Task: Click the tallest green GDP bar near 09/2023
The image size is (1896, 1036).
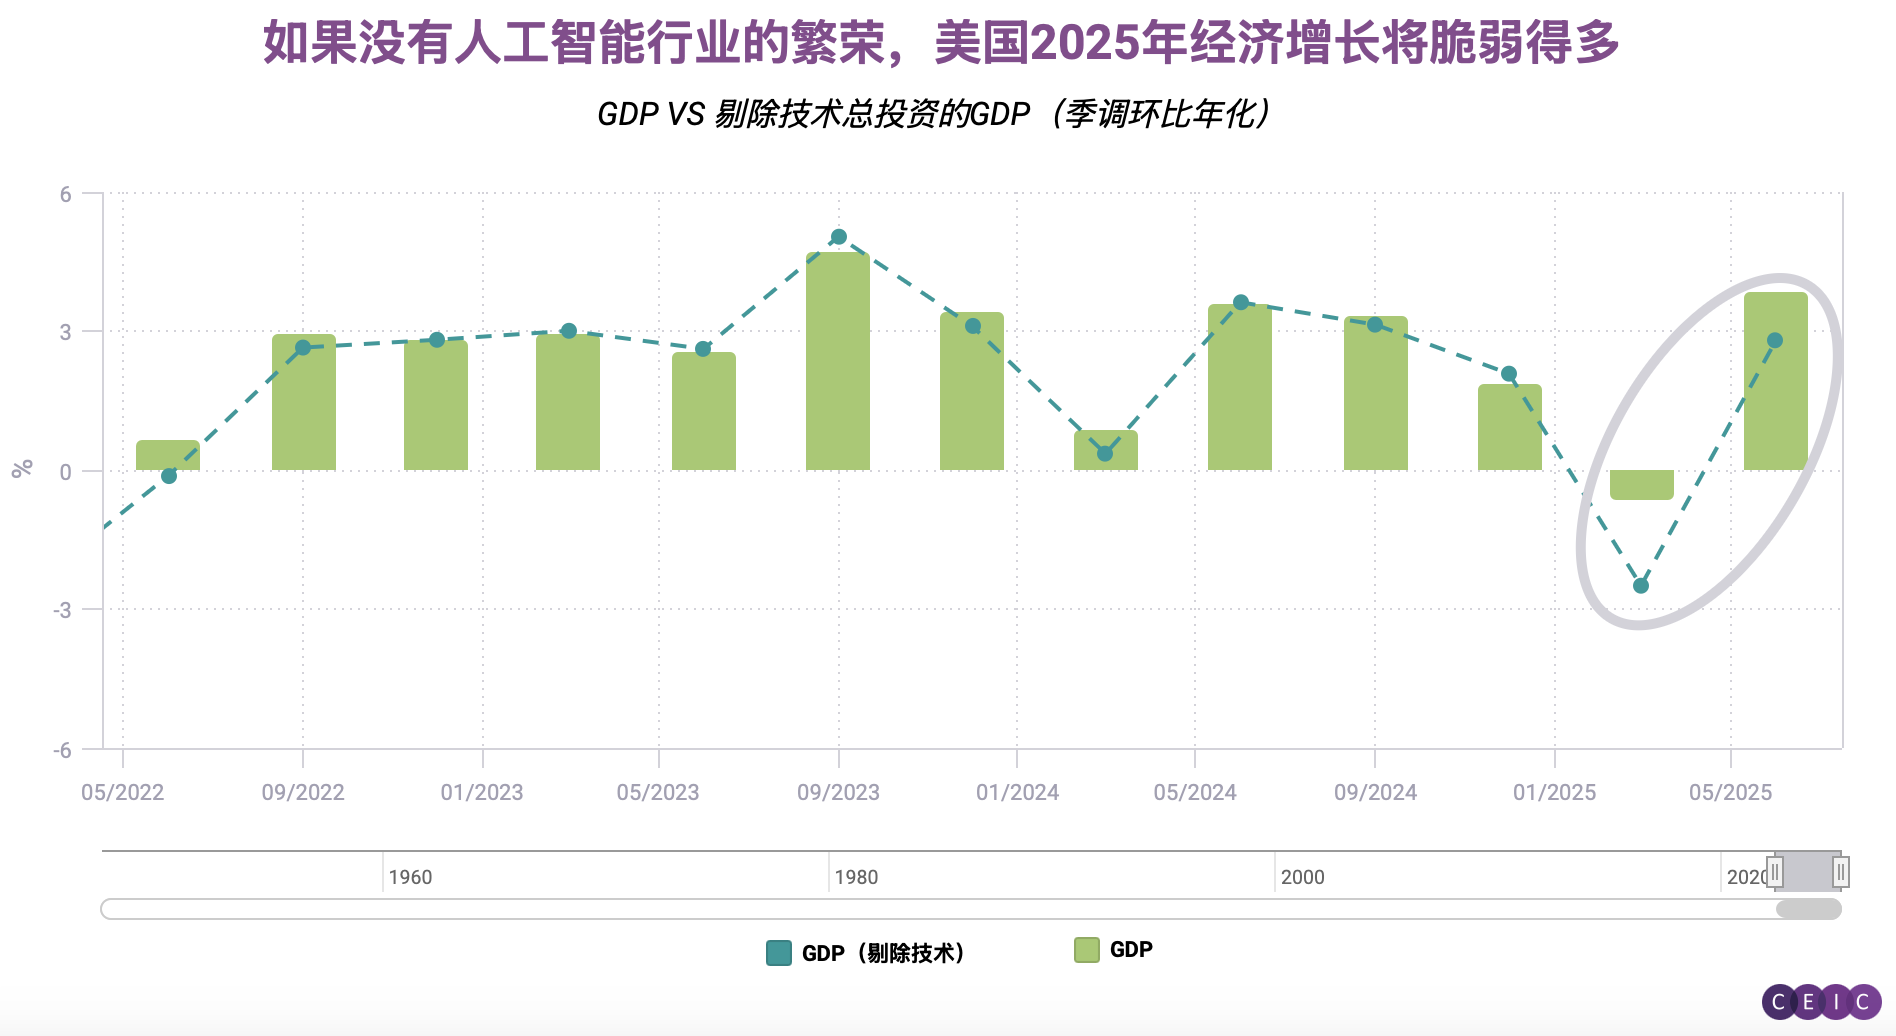Action: 838,360
